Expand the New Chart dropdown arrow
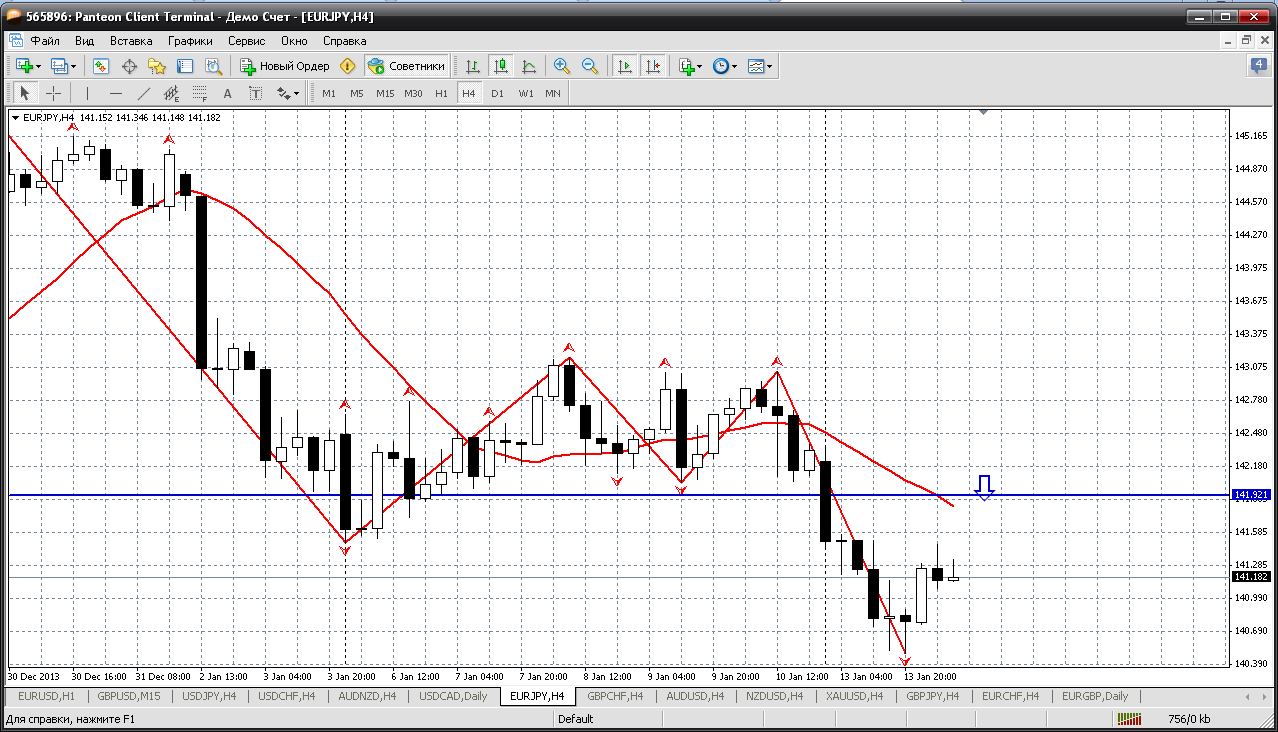 [38, 67]
